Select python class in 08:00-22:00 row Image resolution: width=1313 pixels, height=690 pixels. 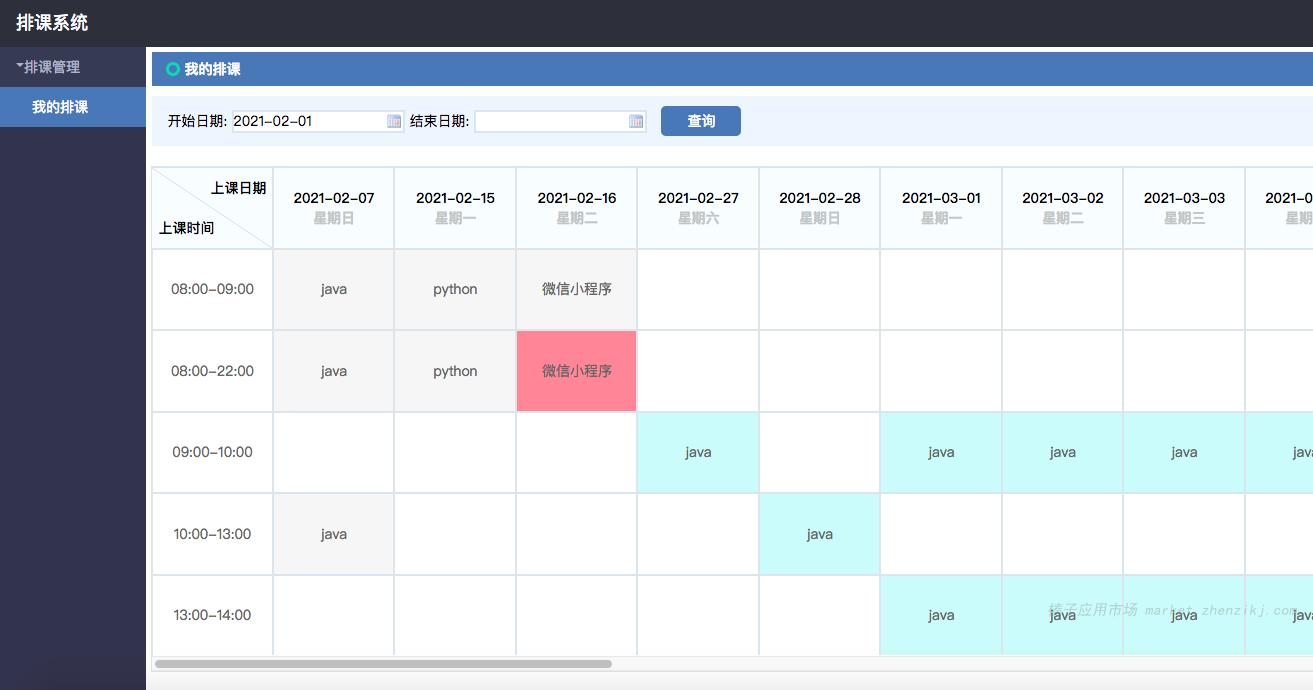coord(455,371)
